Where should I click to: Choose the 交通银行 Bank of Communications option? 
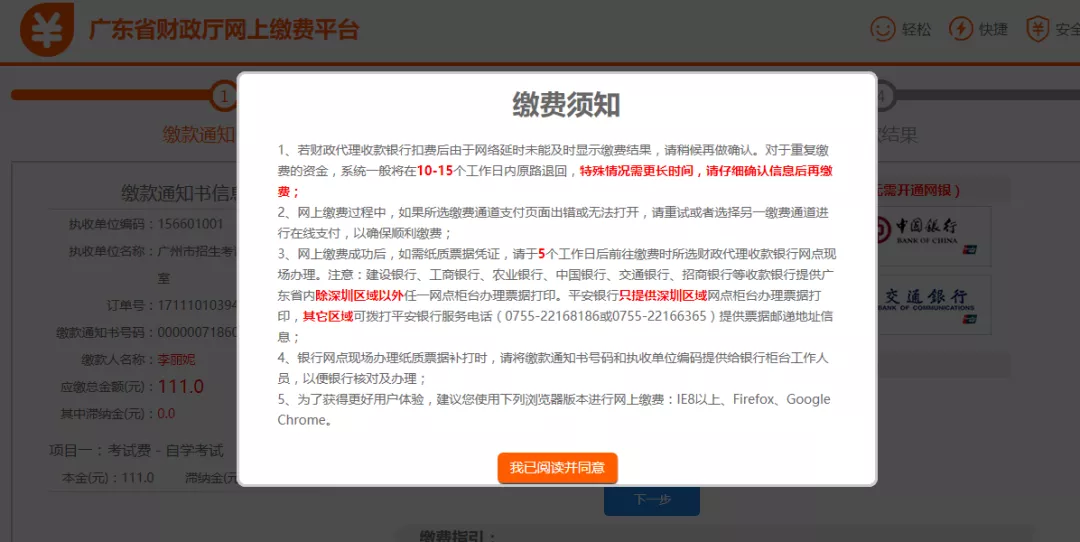pyautogui.click(x=925, y=304)
